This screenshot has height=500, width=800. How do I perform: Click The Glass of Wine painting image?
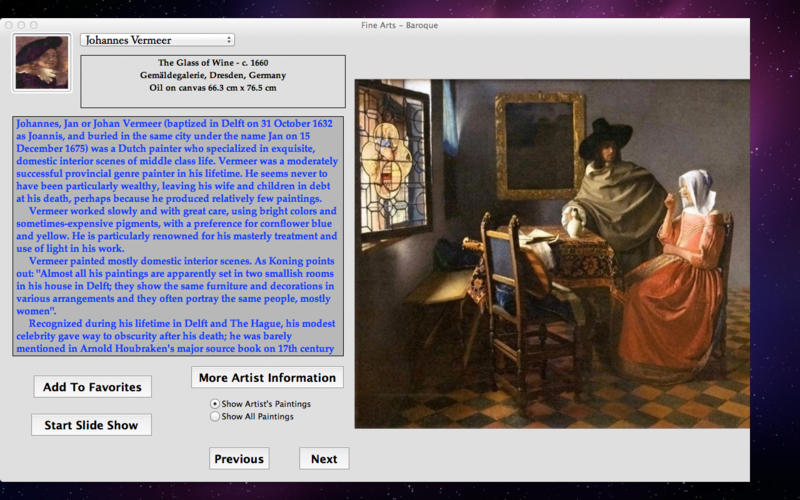pos(552,254)
